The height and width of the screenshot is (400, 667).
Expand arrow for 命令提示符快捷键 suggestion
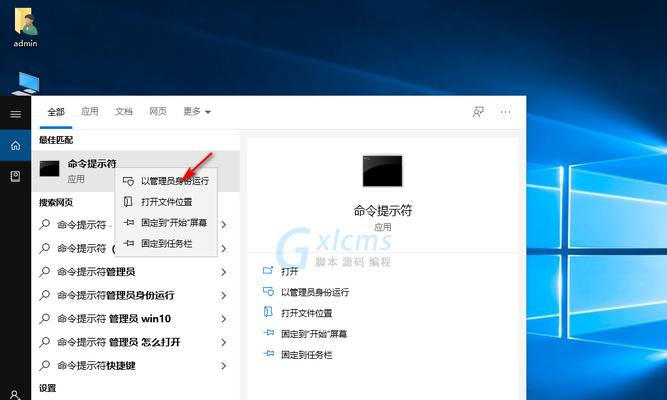click(224, 366)
